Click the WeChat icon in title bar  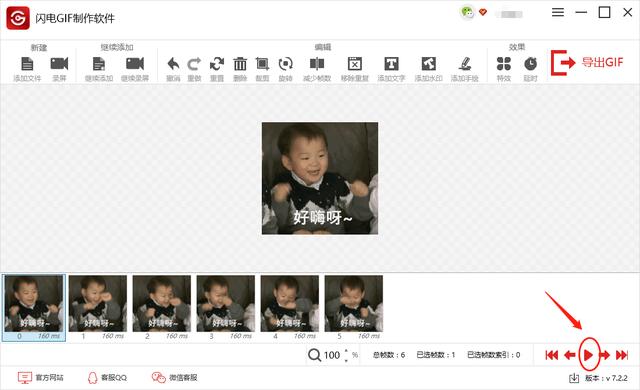click(x=467, y=12)
